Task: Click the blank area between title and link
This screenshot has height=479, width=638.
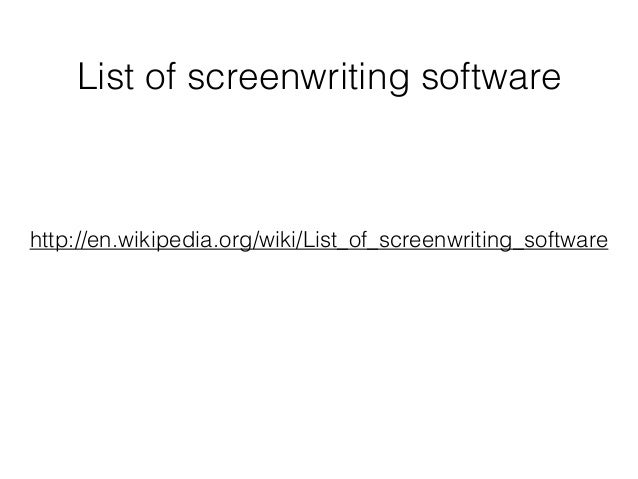Action: coord(319,163)
